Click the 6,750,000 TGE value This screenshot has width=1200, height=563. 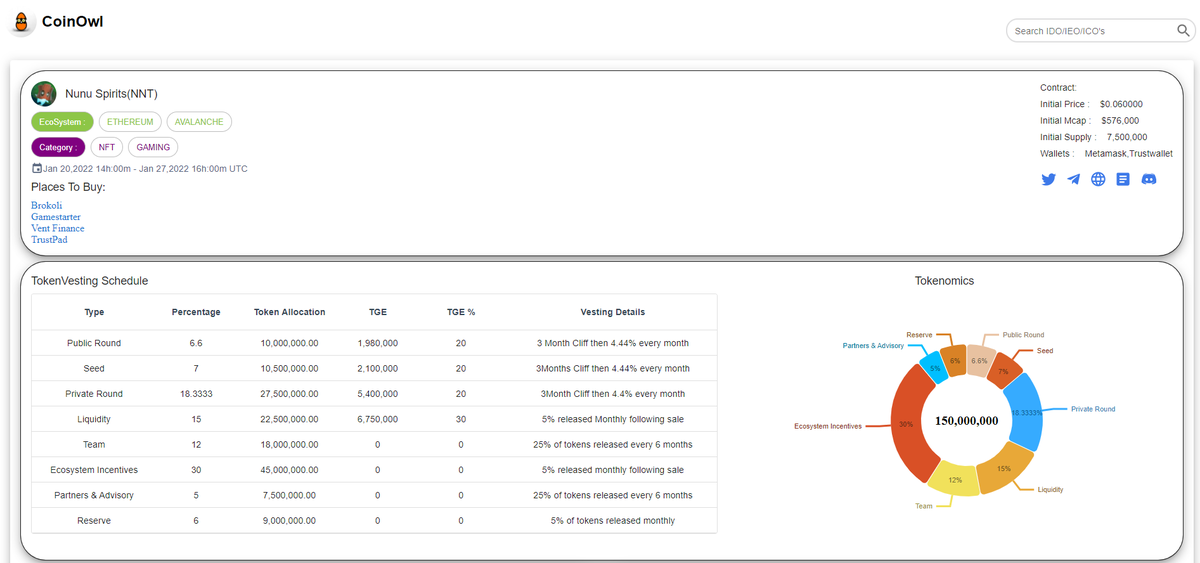(x=378, y=419)
